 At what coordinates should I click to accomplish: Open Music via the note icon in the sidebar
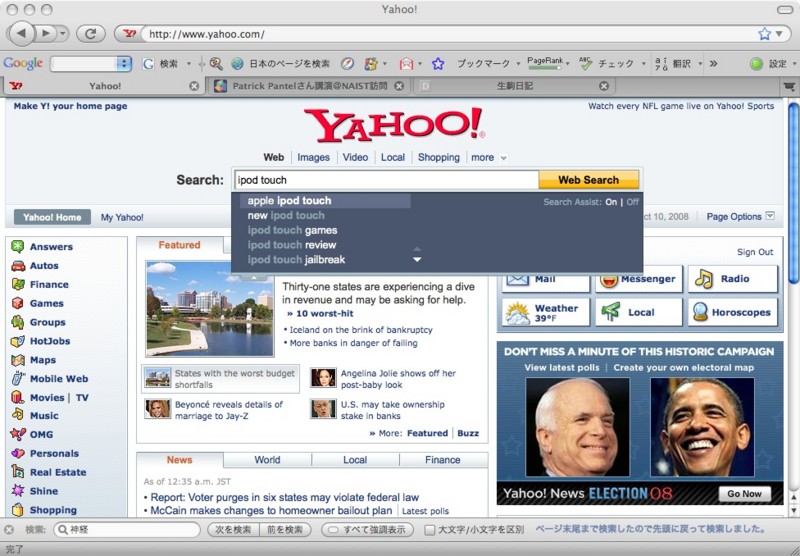[x=18, y=414]
